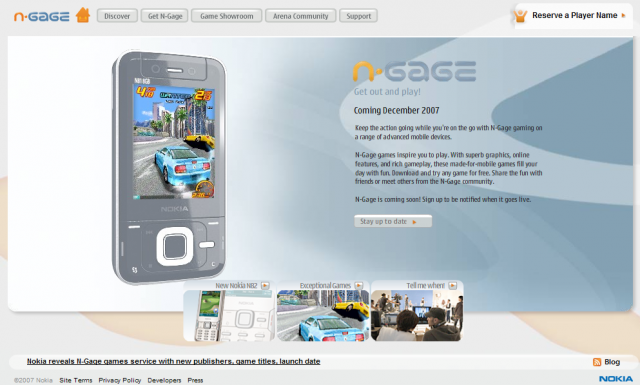Click arrow icon beside Tell me when!
Screen dimensions: 640x385
pos(453,285)
